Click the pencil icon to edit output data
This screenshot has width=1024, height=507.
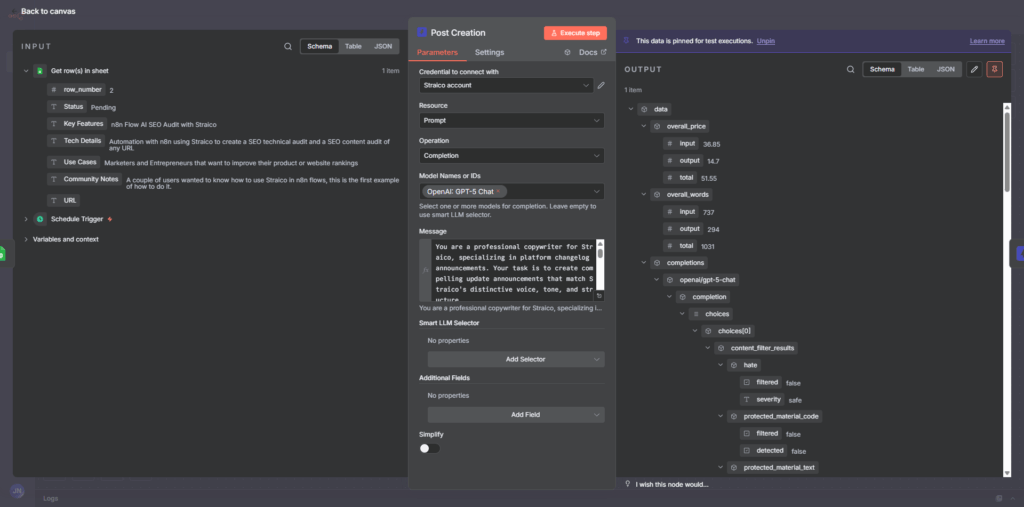click(974, 69)
